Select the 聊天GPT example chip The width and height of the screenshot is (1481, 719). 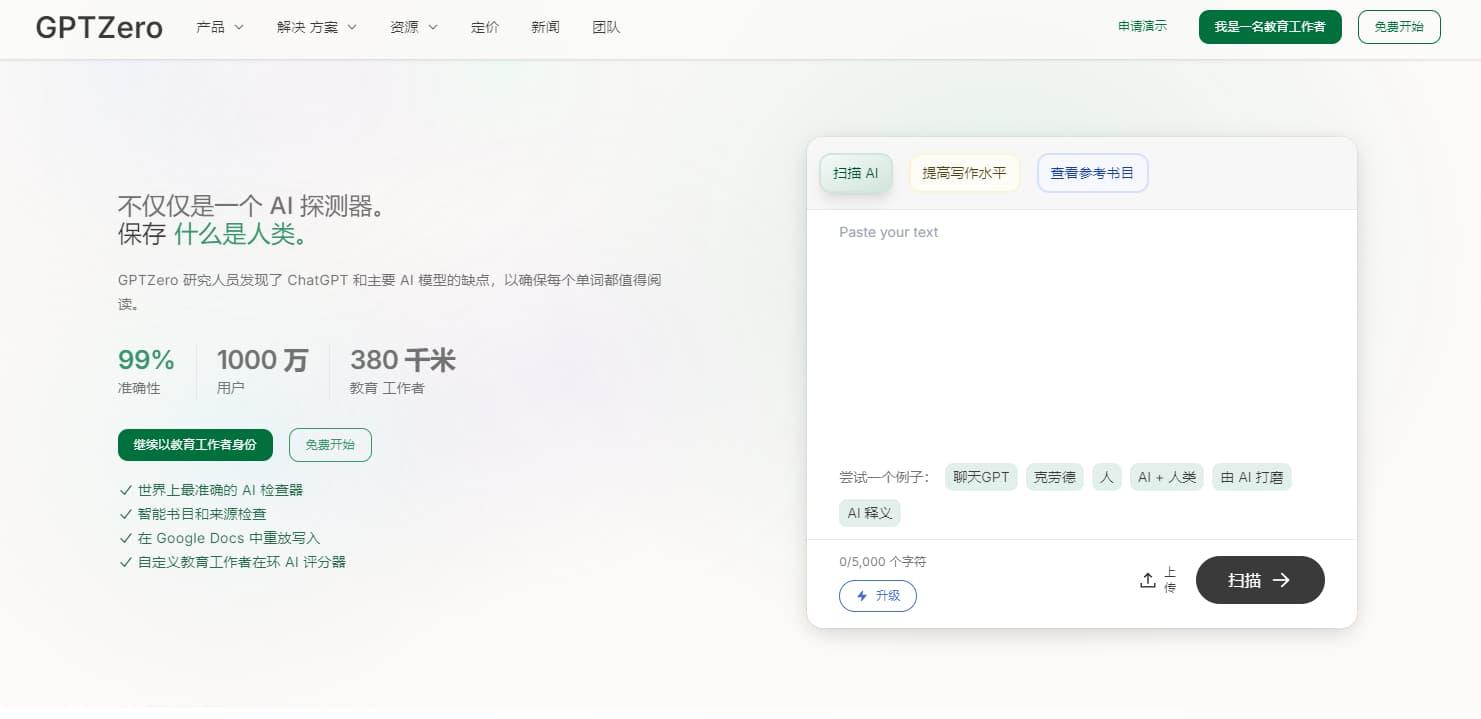(x=981, y=477)
